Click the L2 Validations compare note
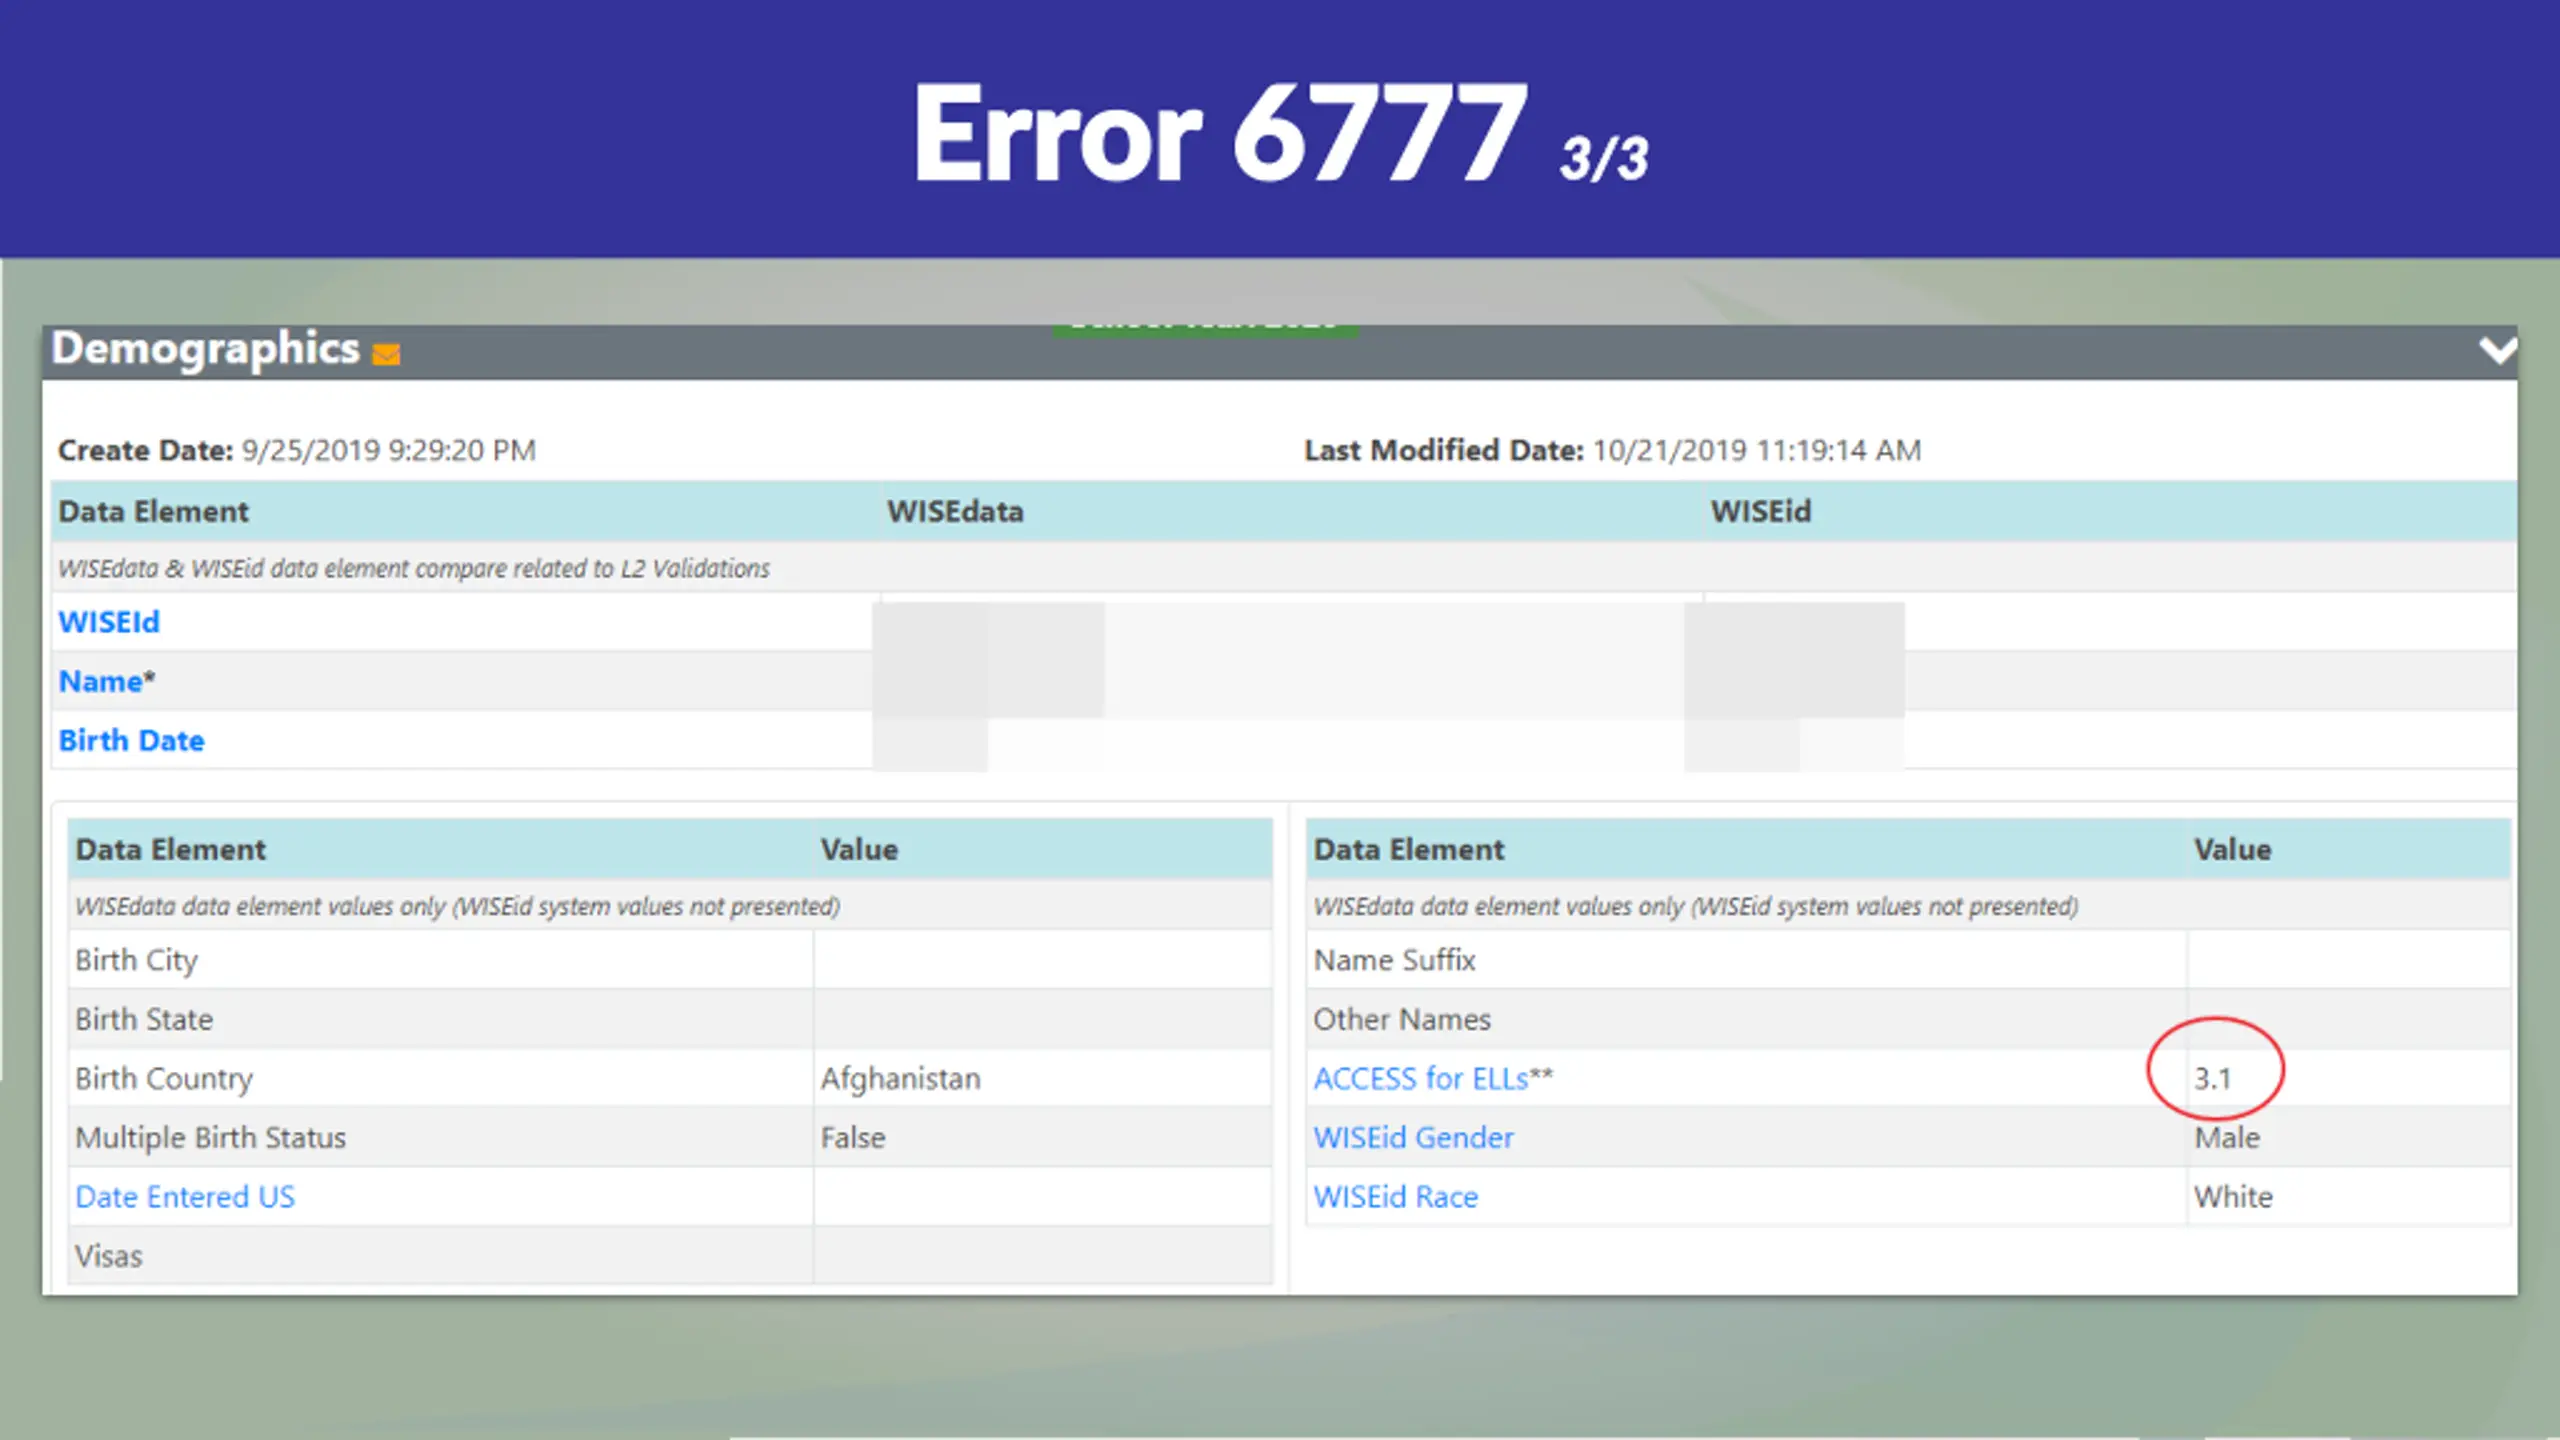This screenshot has width=2560, height=1440. coord(414,568)
